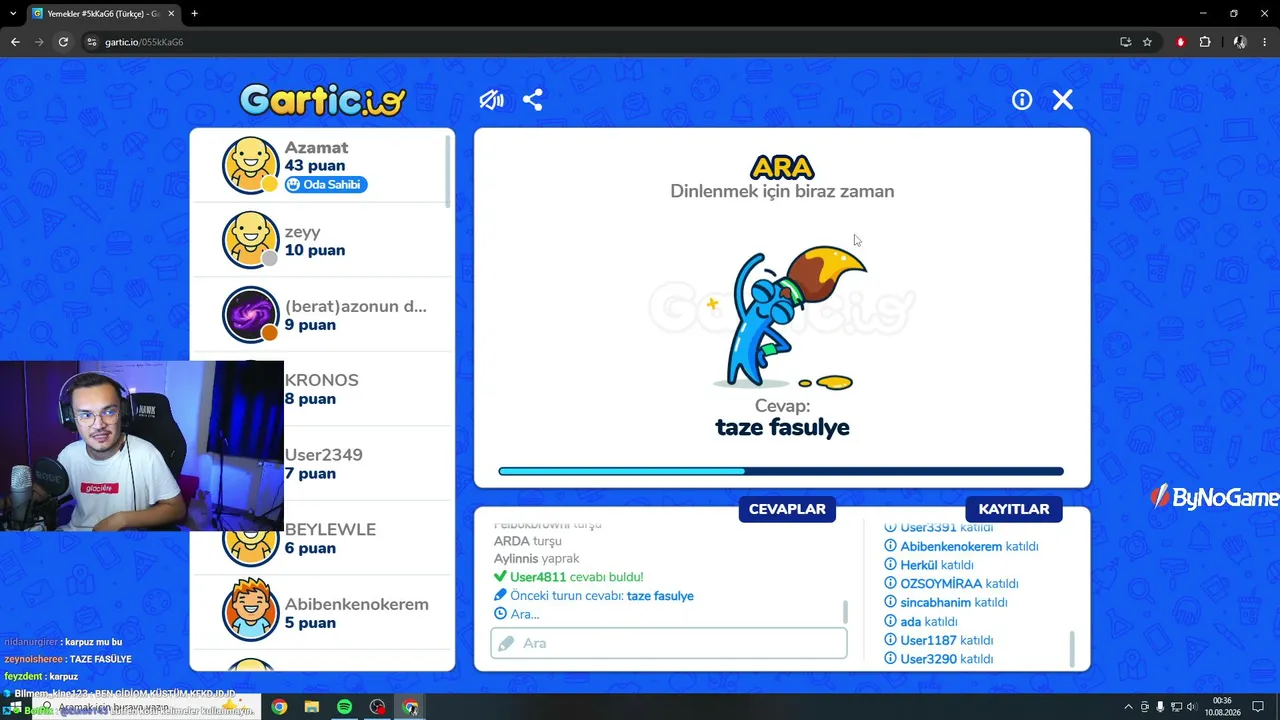Click the clock icon beside Ara...

500,614
